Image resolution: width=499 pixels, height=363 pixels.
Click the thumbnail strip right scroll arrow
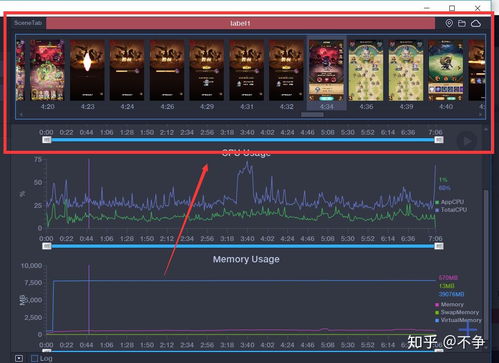[480, 115]
